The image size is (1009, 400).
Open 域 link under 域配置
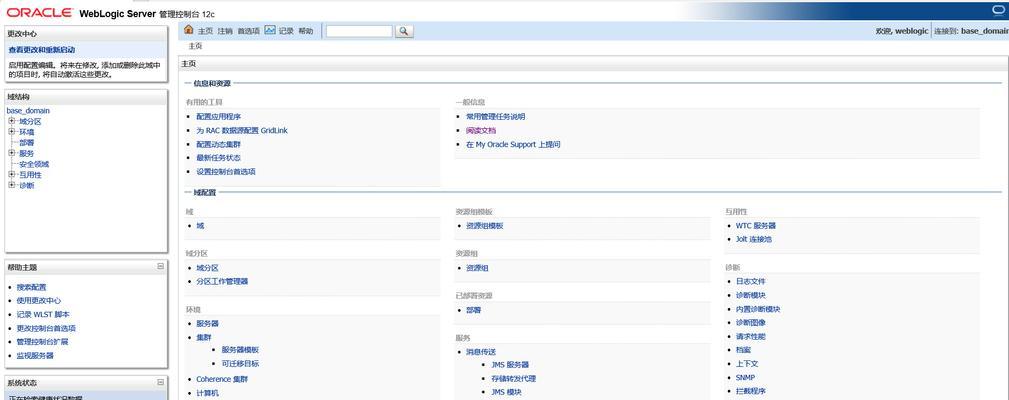[x=200, y=226]
